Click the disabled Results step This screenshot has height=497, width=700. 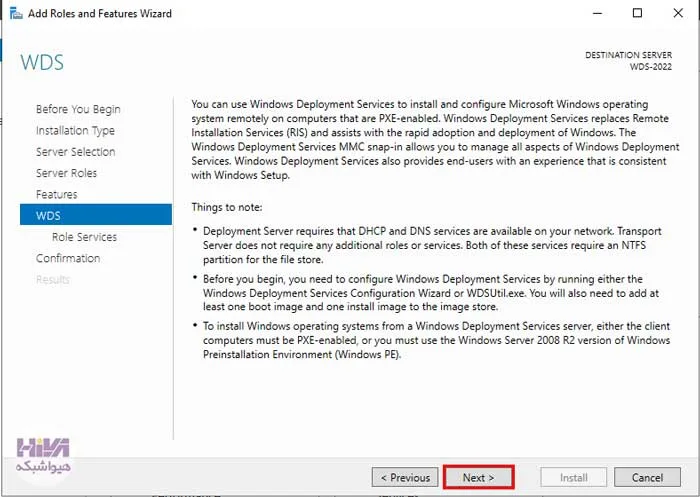pyautogui.click(x=53, y=280)
